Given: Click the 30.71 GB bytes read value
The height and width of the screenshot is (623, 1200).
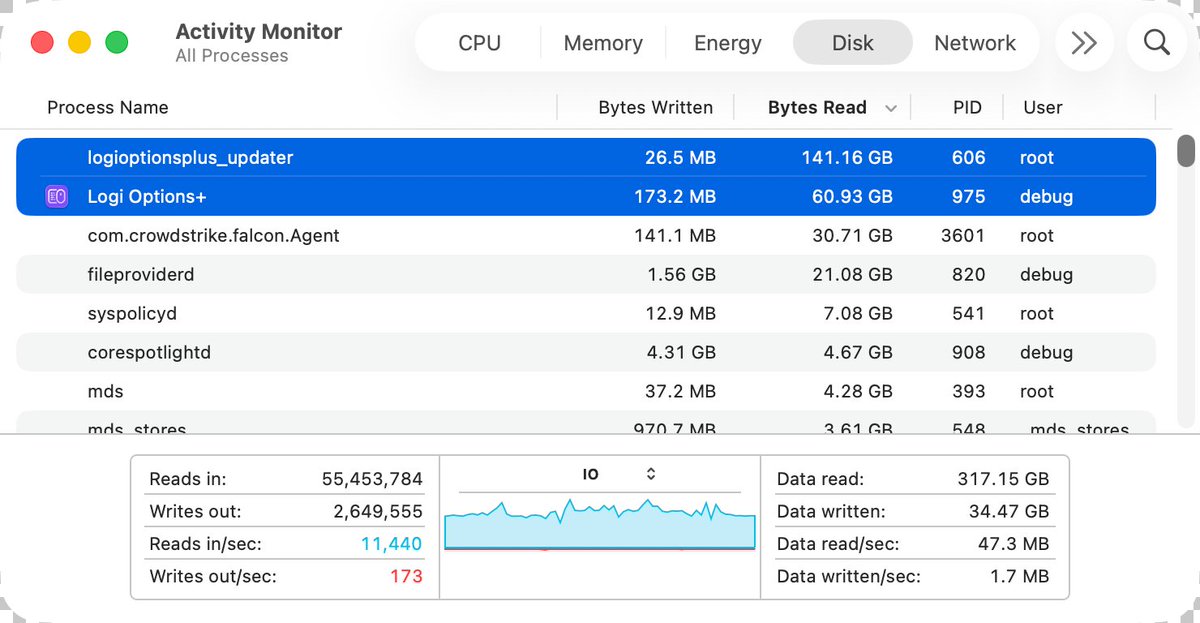Looking at the screenshot, I should (852, 236).
